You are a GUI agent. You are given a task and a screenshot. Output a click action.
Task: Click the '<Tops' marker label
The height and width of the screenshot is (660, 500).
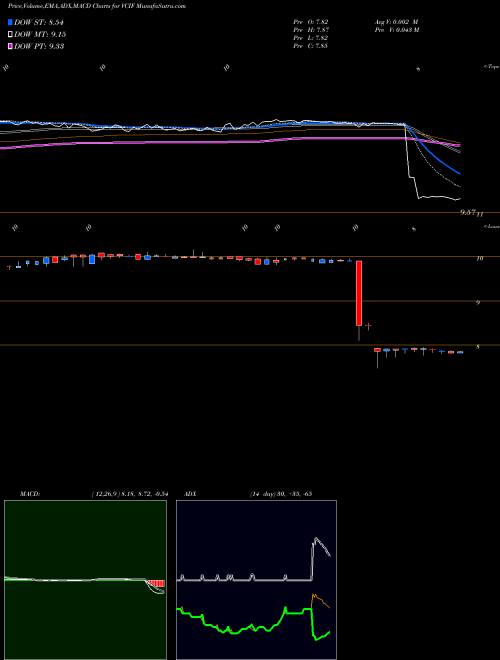[492, 67]
